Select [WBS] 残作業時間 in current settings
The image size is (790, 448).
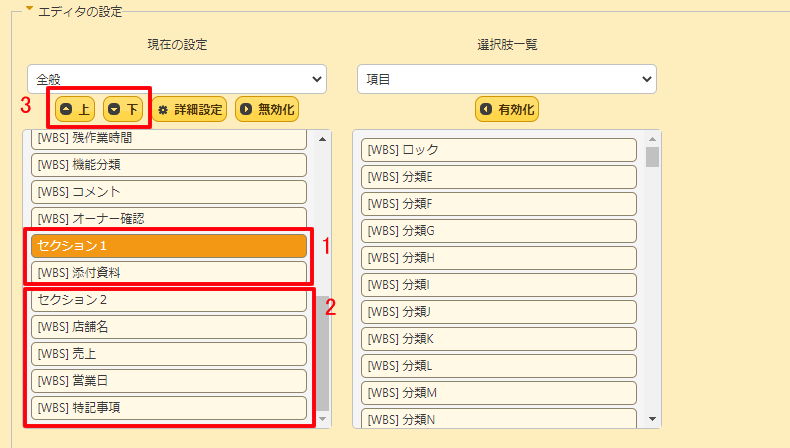[169, 139]
